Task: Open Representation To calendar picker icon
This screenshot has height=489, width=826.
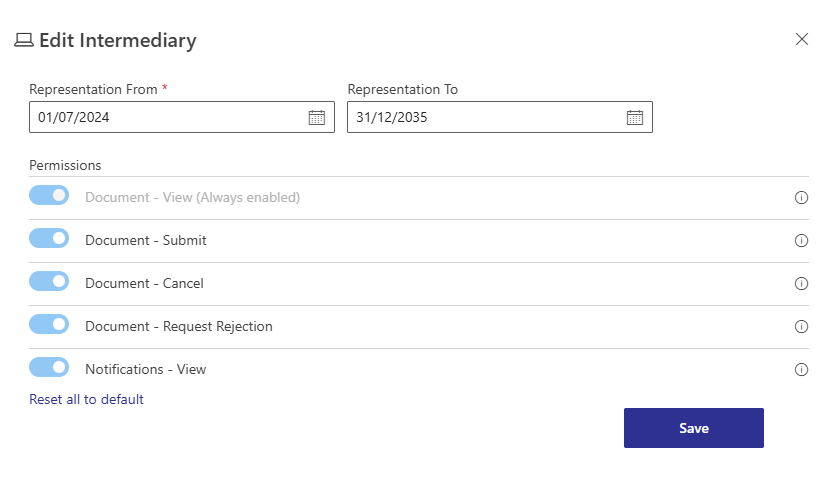Action: pos(634,117)
